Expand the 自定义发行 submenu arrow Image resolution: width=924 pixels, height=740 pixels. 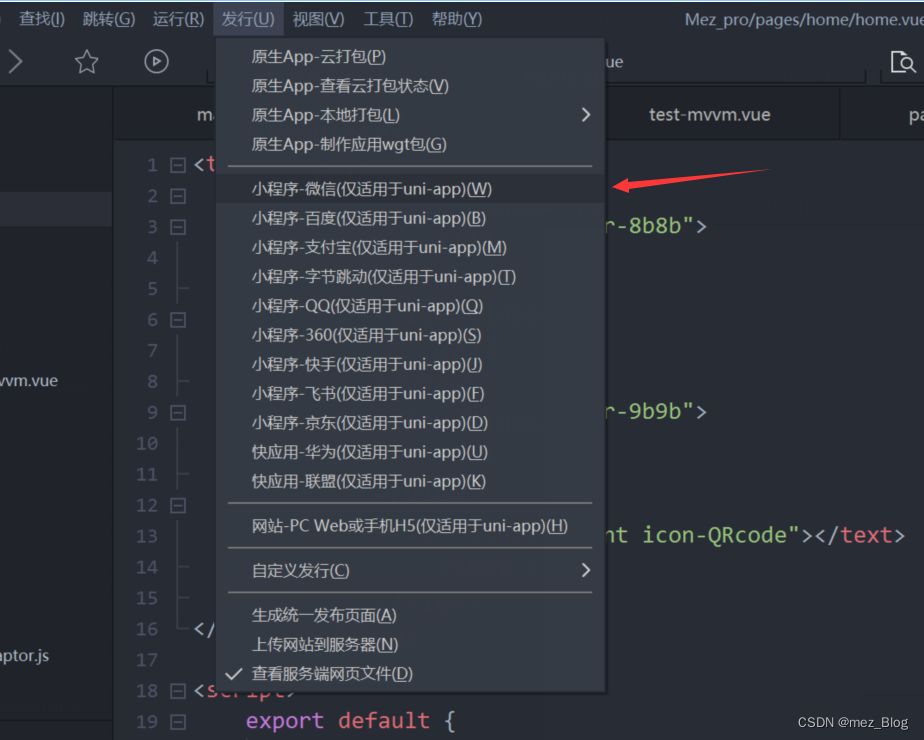(x=585, y=570)
